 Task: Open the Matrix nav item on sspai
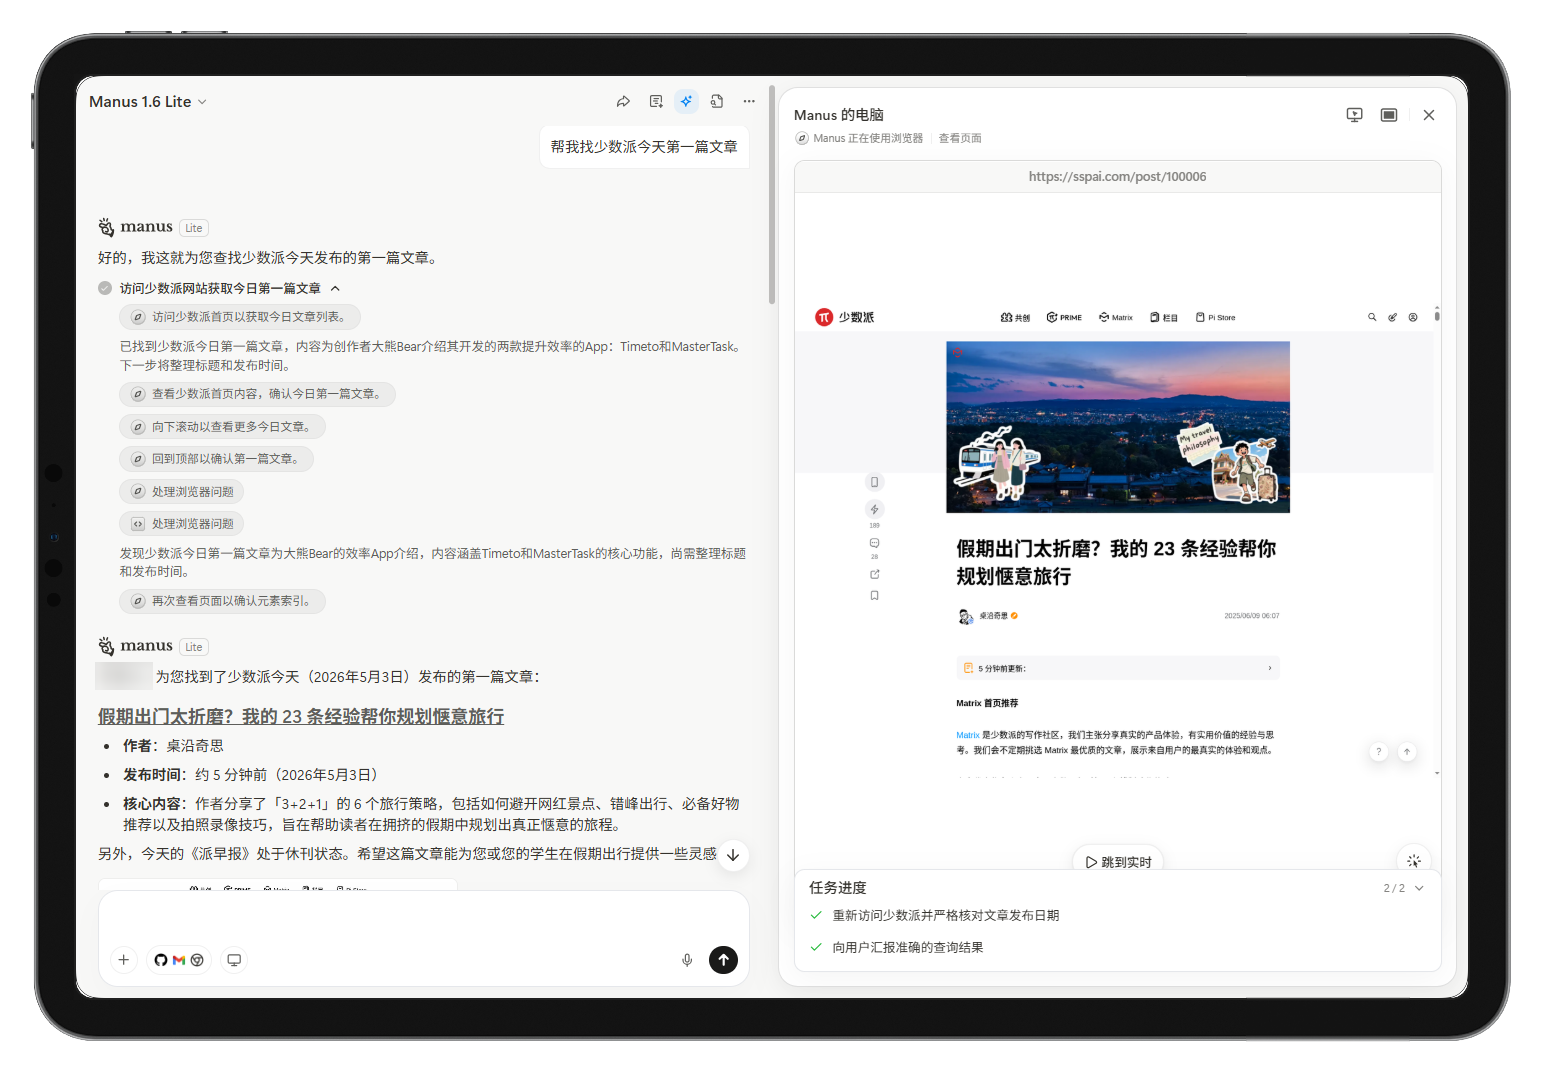[1116, 317]
